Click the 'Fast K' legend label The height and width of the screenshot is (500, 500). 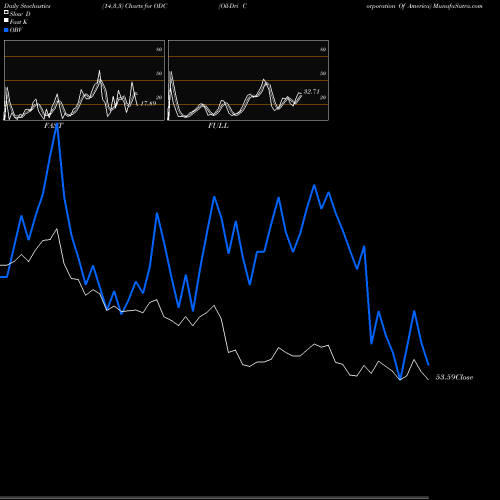tap(19, 22)
